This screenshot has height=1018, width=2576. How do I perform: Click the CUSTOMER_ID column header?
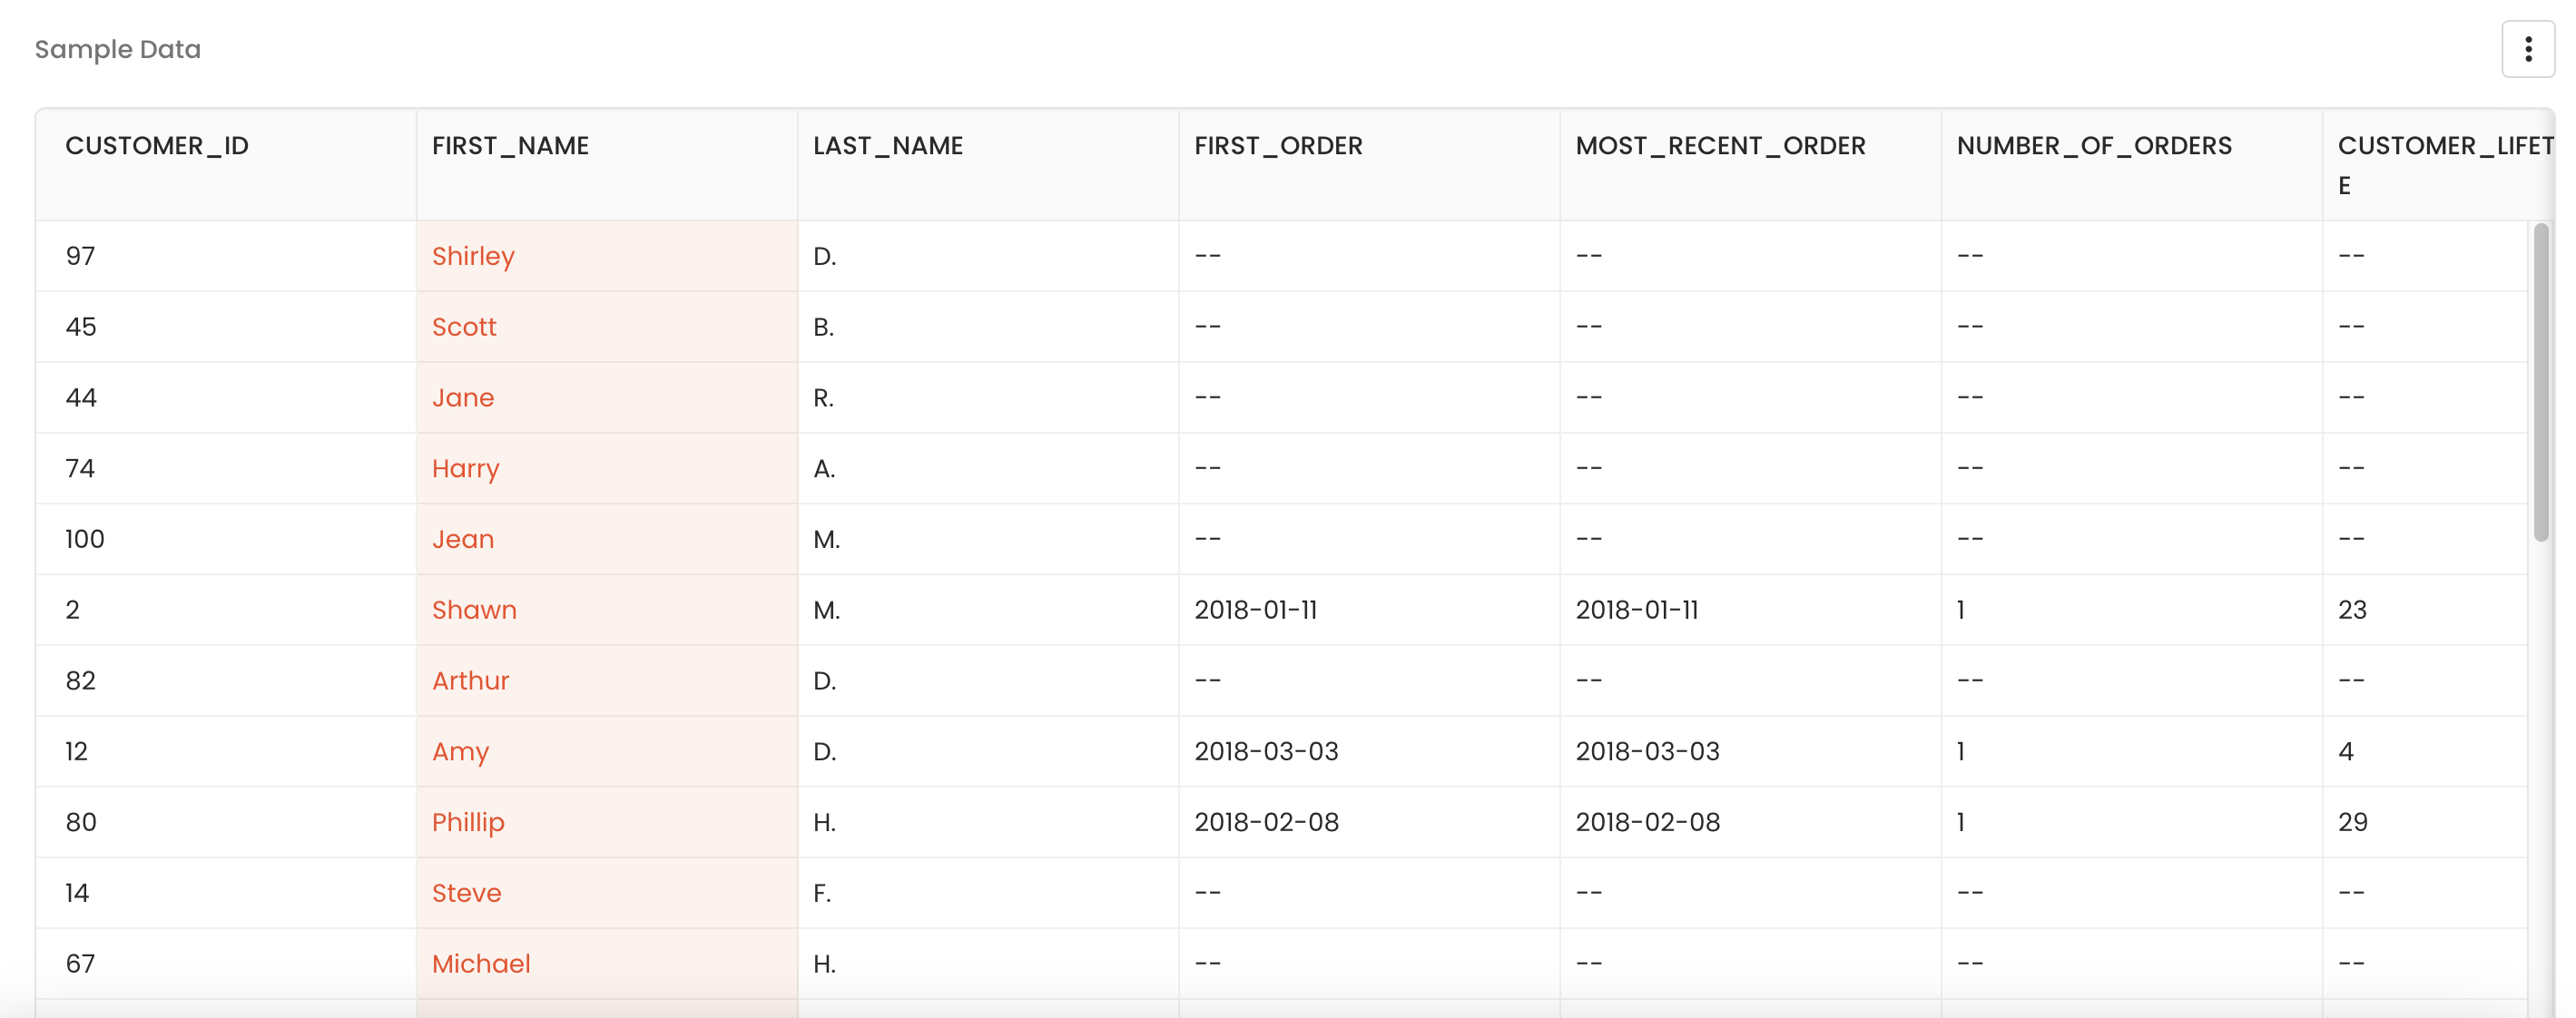tap(157, 146)
